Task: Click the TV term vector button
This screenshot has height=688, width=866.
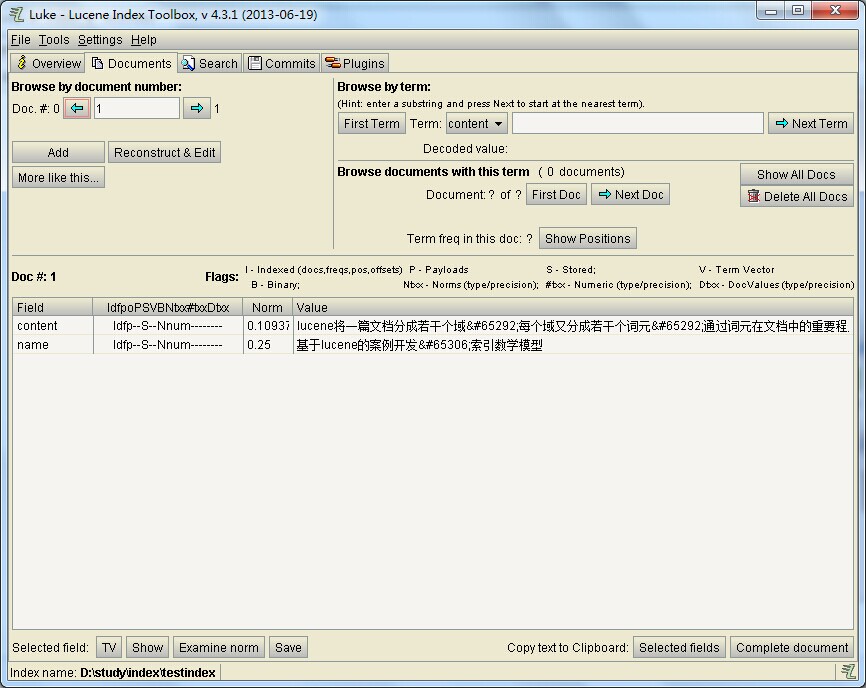Action: pos(109,647)
